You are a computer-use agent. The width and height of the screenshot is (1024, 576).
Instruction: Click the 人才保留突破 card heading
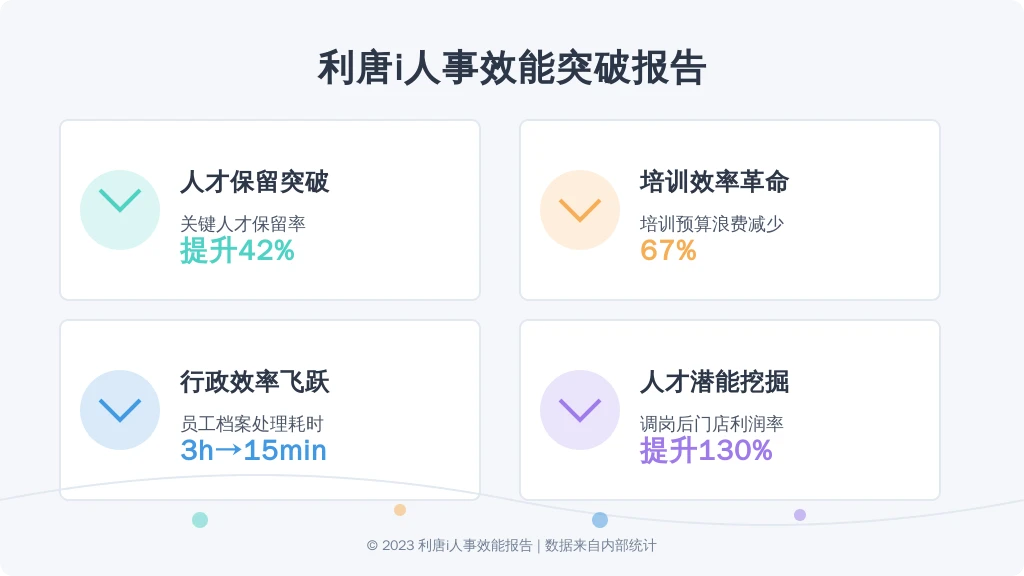coord(255,182)
